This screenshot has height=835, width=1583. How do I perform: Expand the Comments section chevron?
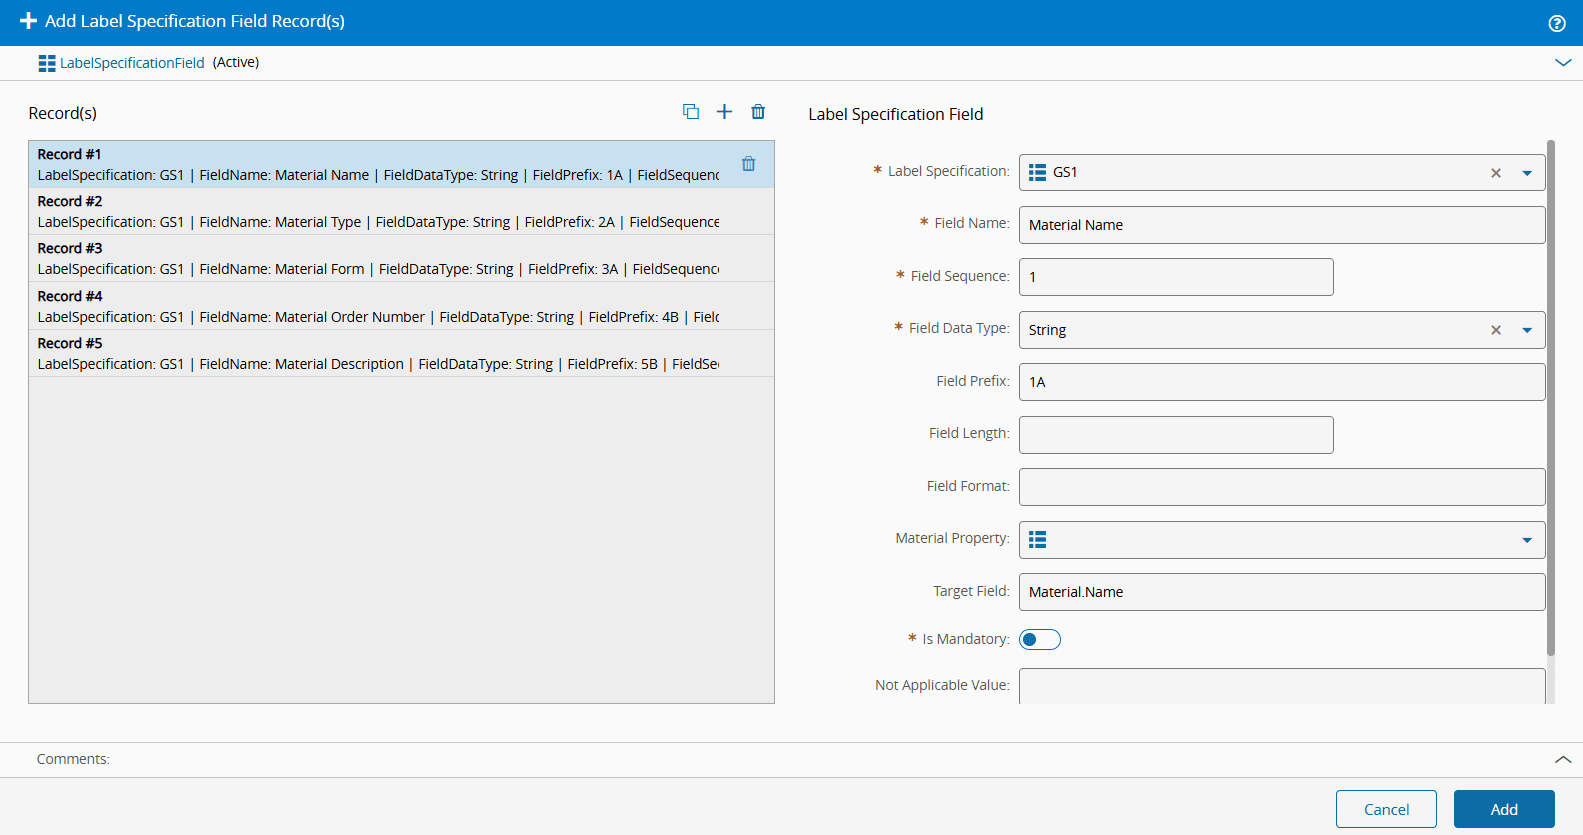[x=1562, y=760]
